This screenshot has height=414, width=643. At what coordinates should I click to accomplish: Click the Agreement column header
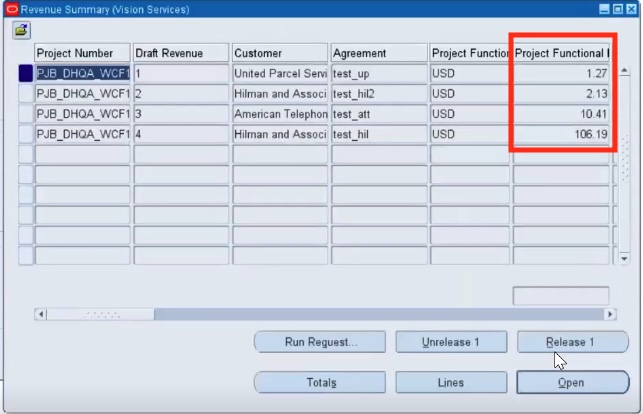(379, 53)
